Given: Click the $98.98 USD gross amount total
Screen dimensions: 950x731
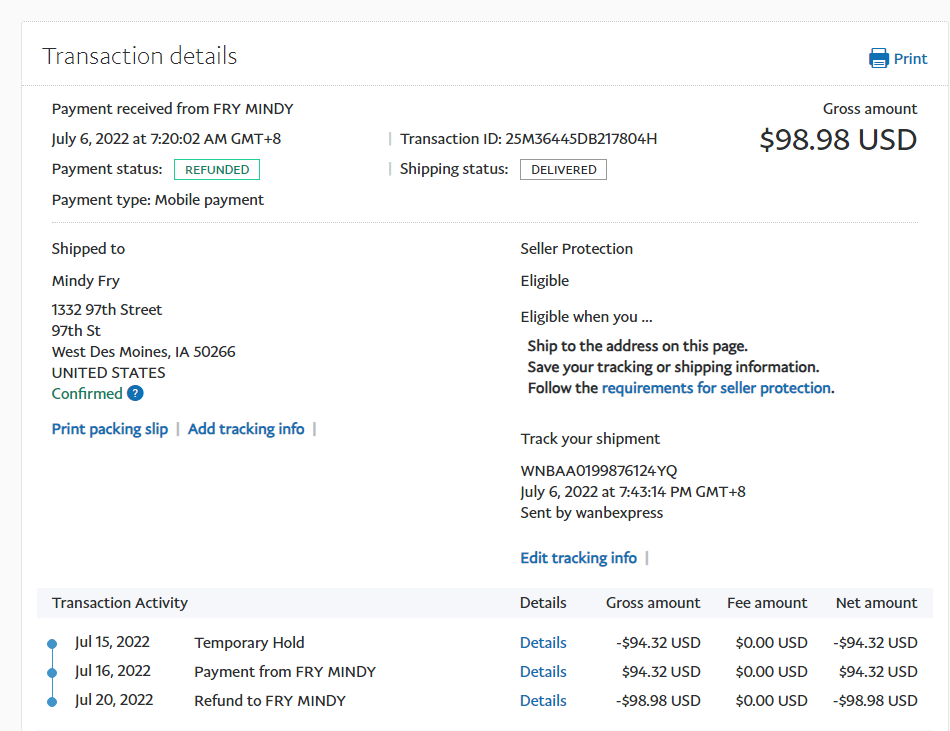Looking at the screenshot, I should coord(838,140).
